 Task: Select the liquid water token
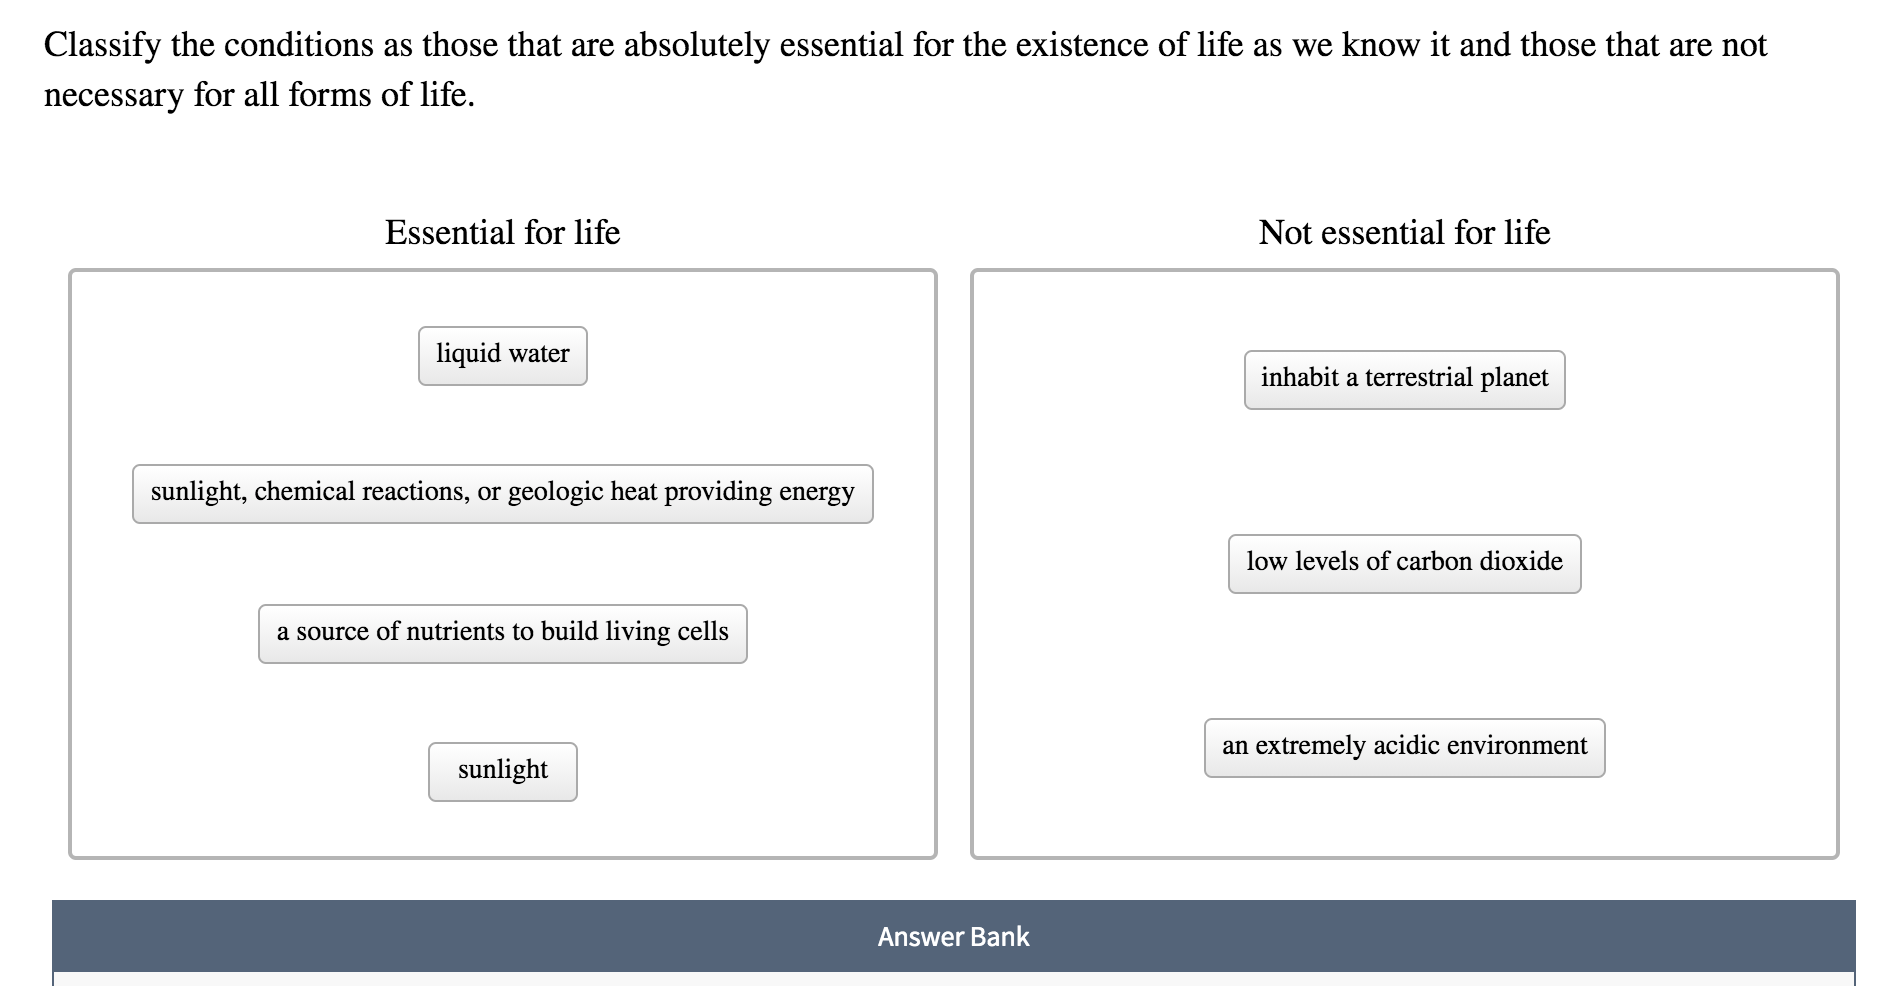(x=501, y=354)
